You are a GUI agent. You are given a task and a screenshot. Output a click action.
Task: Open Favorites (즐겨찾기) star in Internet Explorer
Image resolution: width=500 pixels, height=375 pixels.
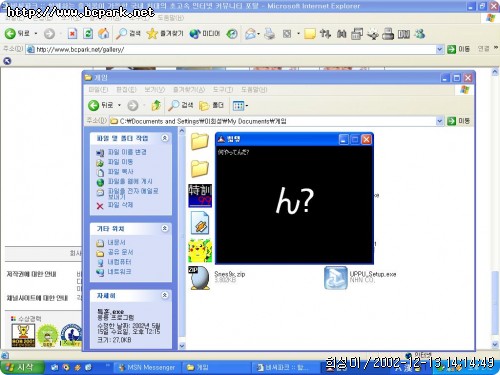(165, 34)
